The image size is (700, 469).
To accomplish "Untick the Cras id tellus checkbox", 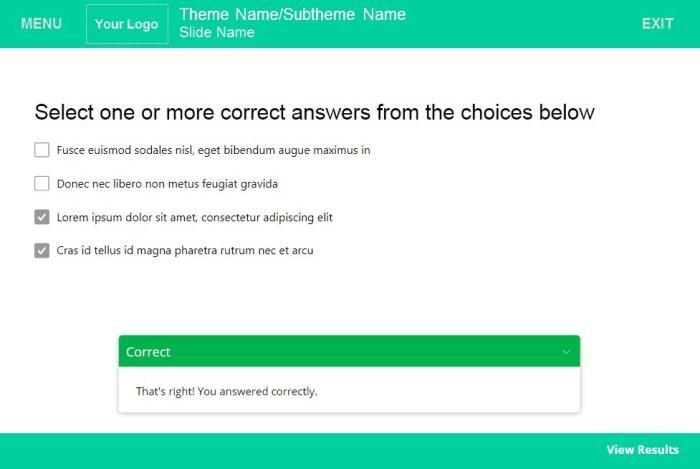I will coord(42,250).
